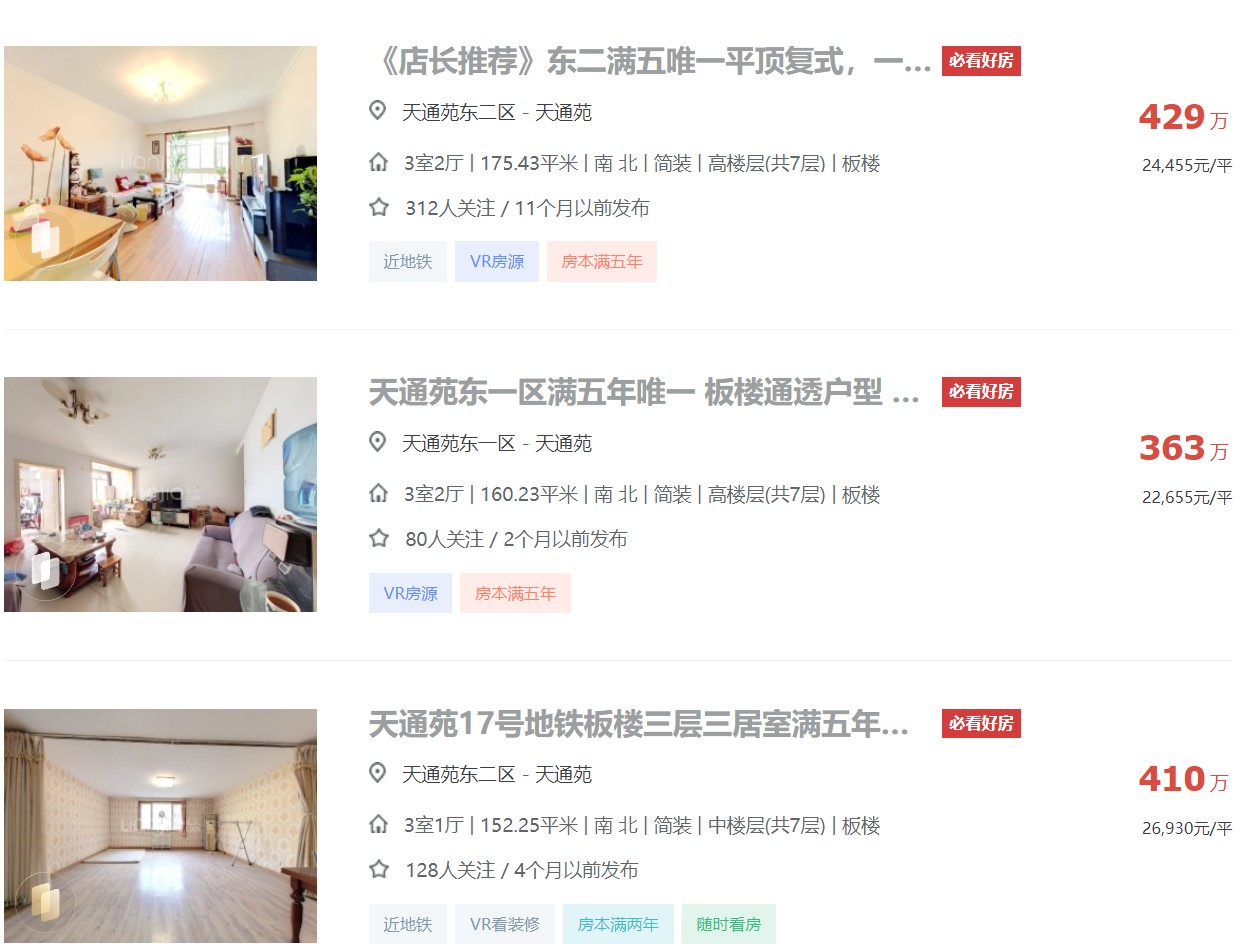Click the star icon next to 80人关注
The width and height of the screenshot is (1255, 952).
coord(378,538)
